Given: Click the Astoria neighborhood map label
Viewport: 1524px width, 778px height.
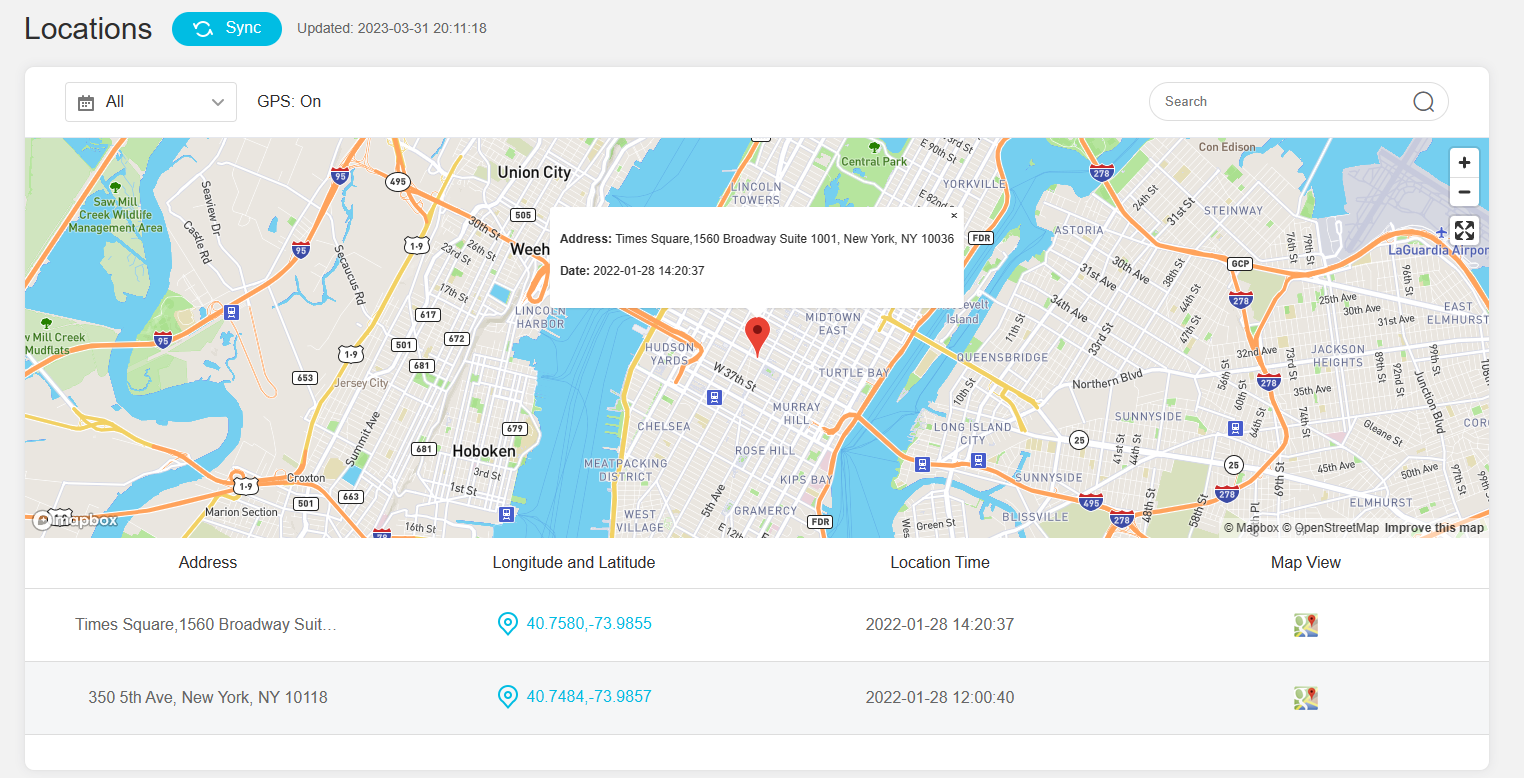Looking at the screenshot, I should click(x=1079, y=230).
